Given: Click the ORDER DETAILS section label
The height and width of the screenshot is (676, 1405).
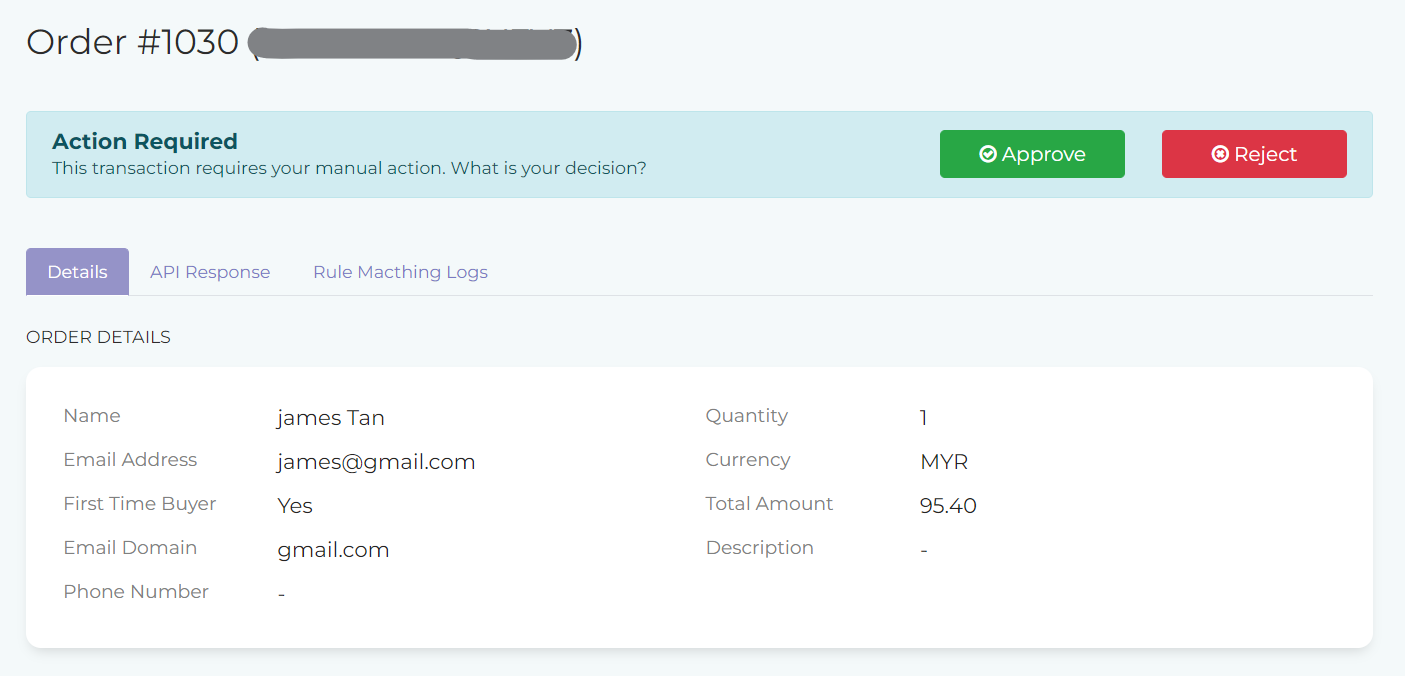Looking at the screenshot, I should (98, 337).
